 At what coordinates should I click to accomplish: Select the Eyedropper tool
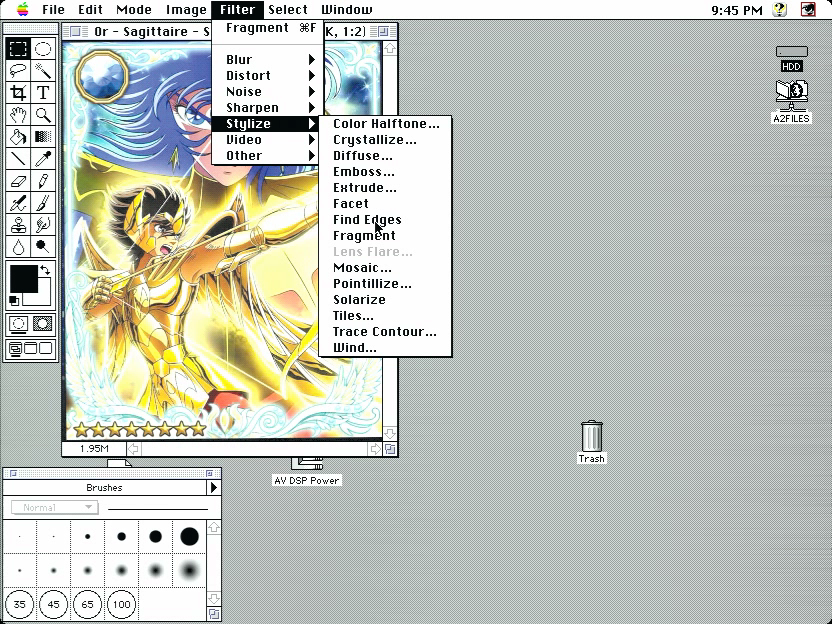pos(43,159)
